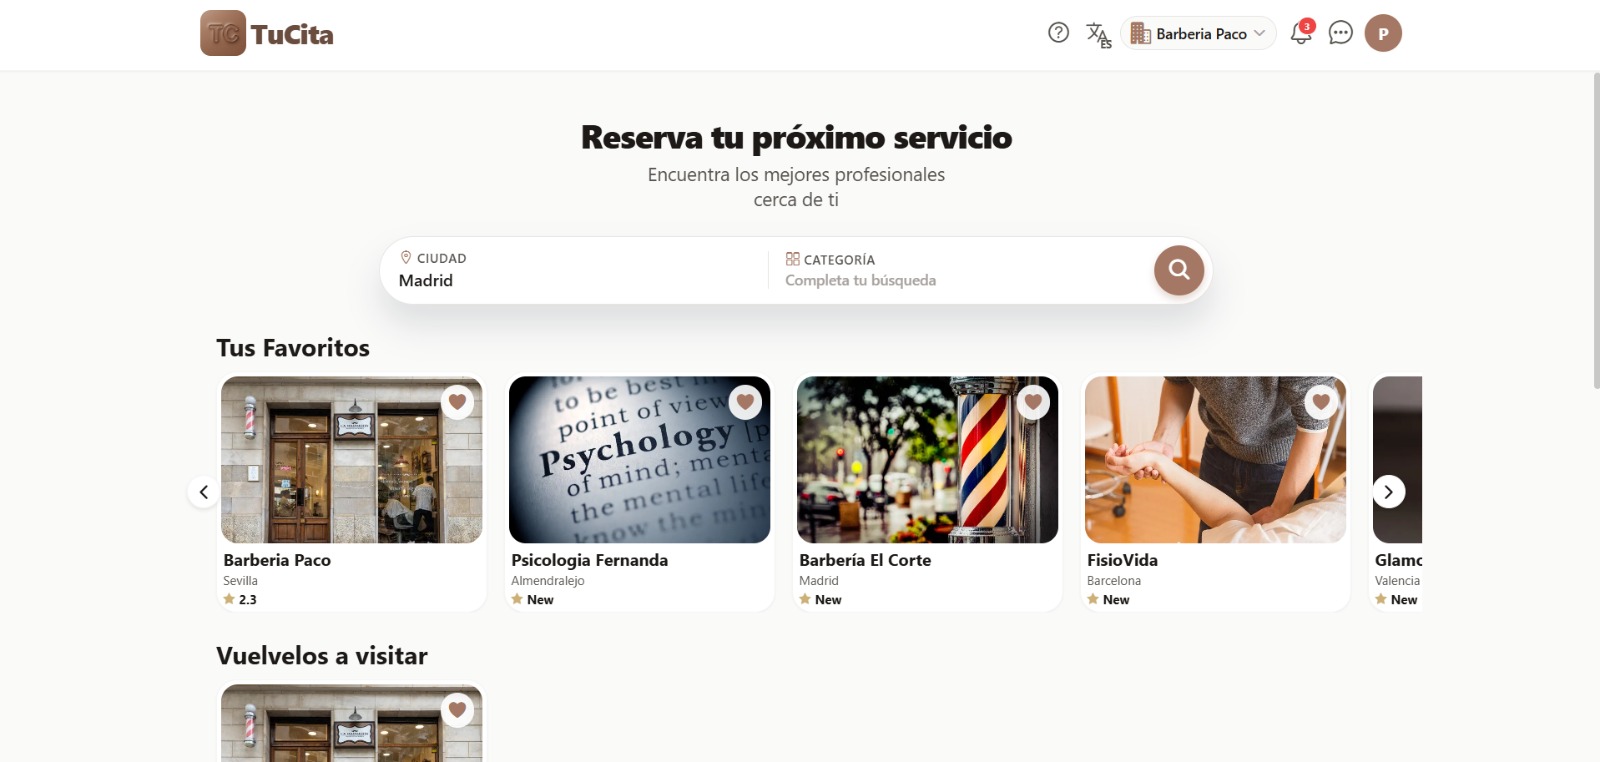Expand the Barberia Paco business dropdown
The height and width of the screenshot is (762, 1600).
click(1198, 33)
